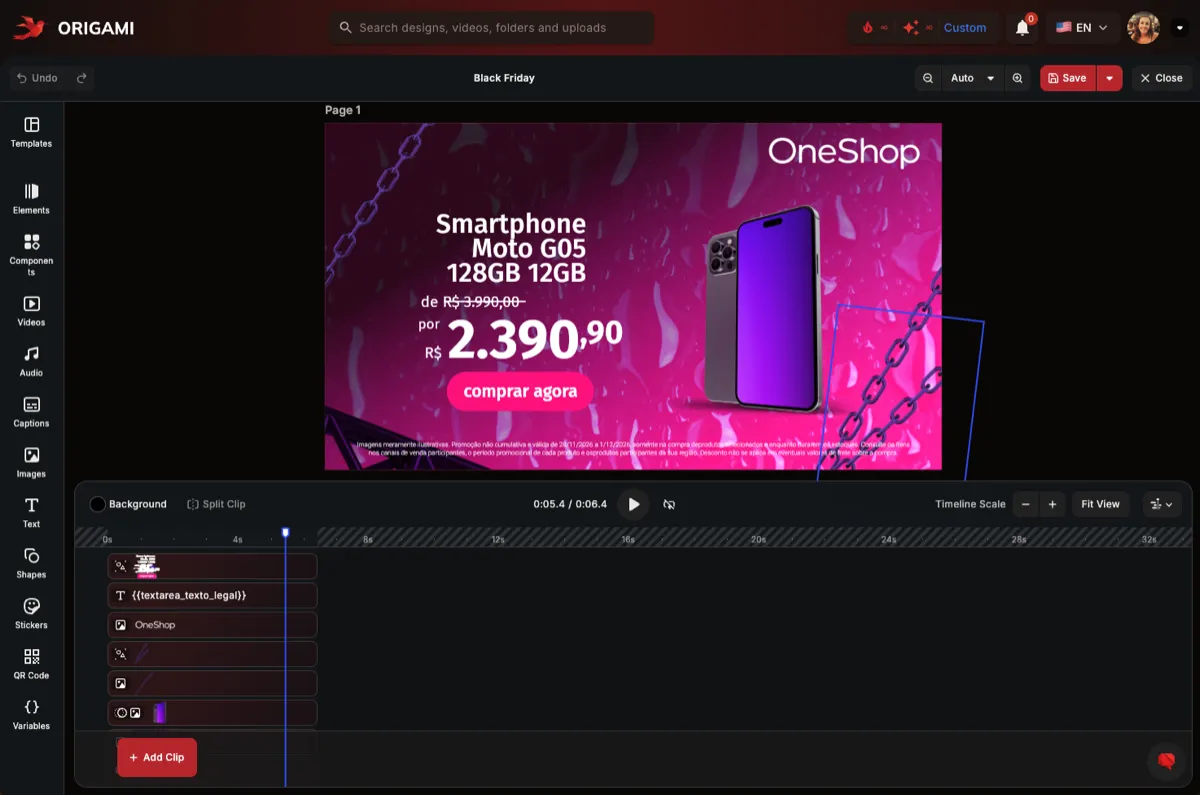1200x795 pixels.
Task: Click the sparkle AI credits icon
Action: (x=910, y=28)
